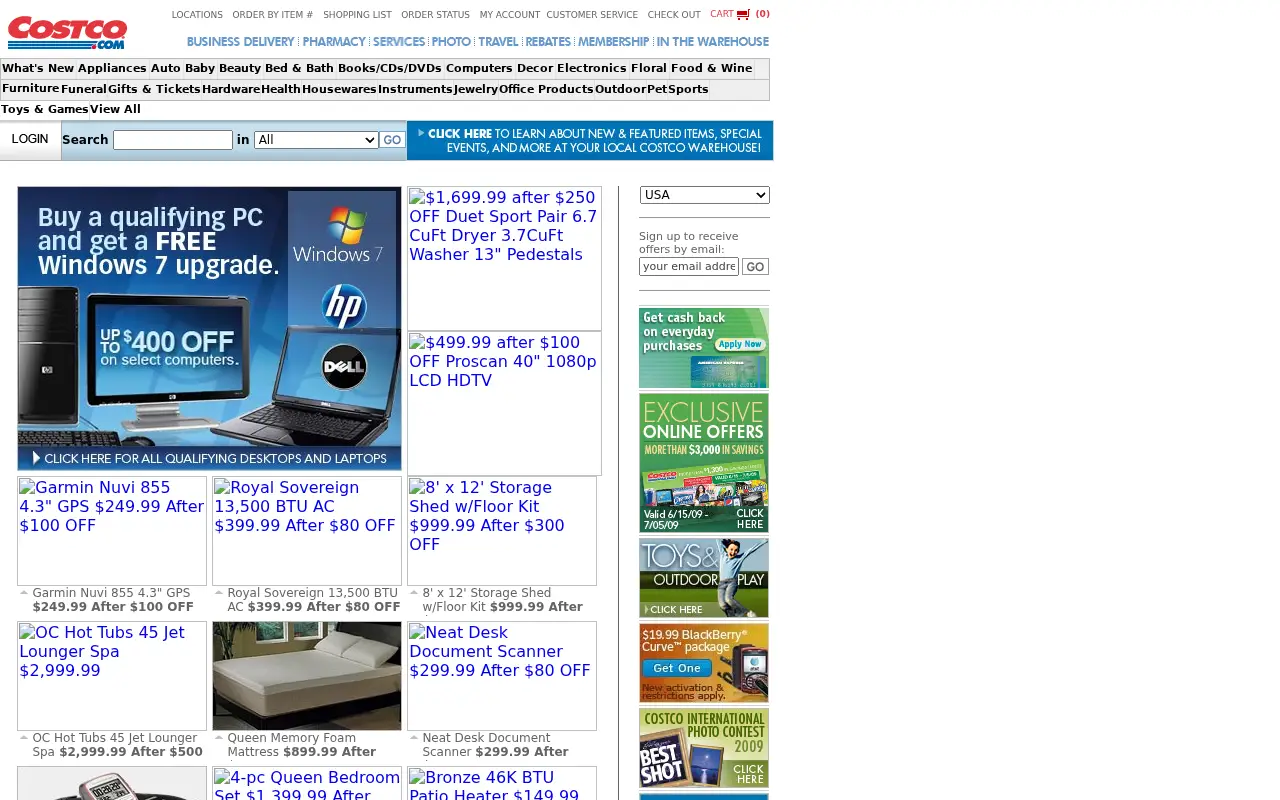Open Customer Service page
The image size is (1280, 800).
(592, 15)
